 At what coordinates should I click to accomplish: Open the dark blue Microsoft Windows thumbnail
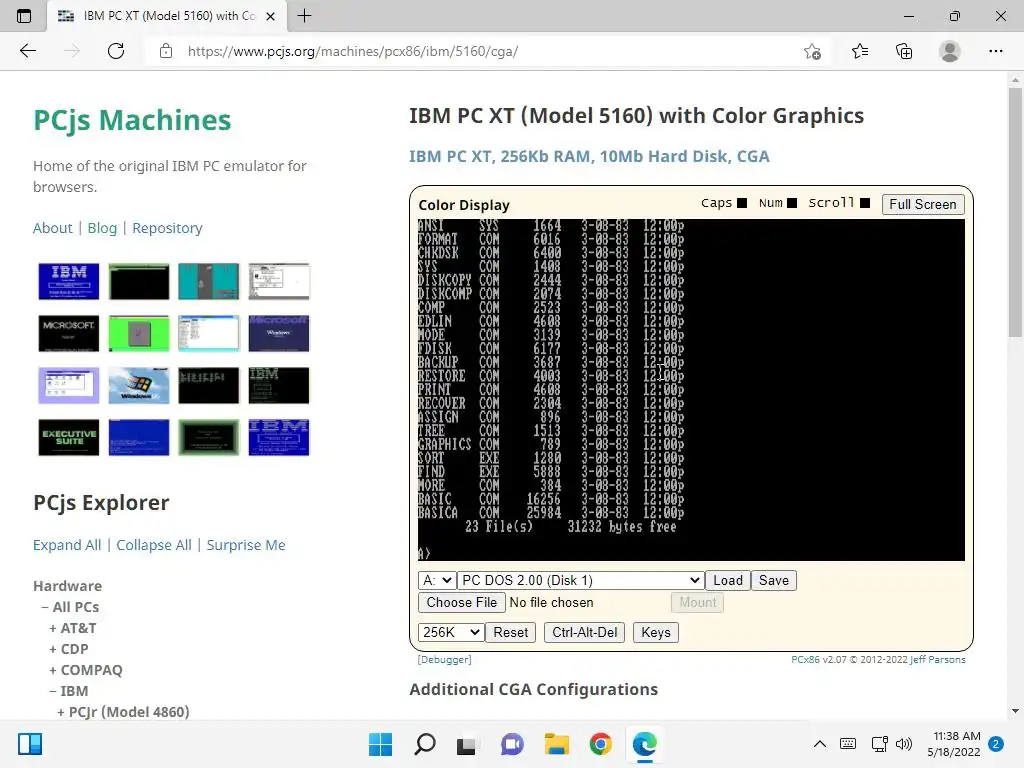[279, 333]
